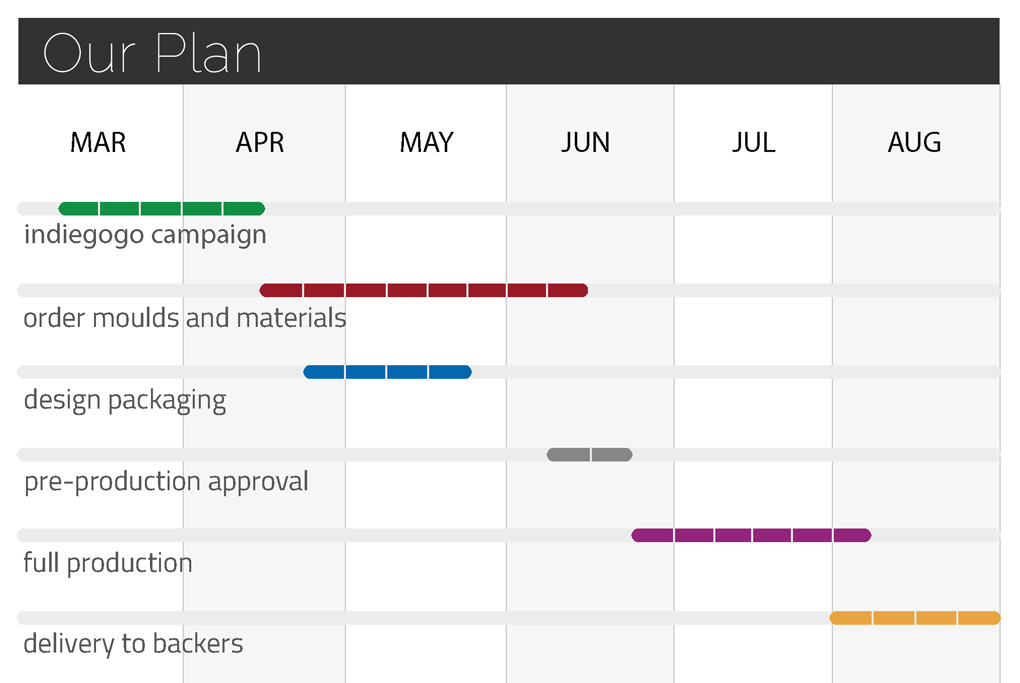Click the 'full production' text label
The width and height of the screenshot is (1020, 683).
[108, 563]
